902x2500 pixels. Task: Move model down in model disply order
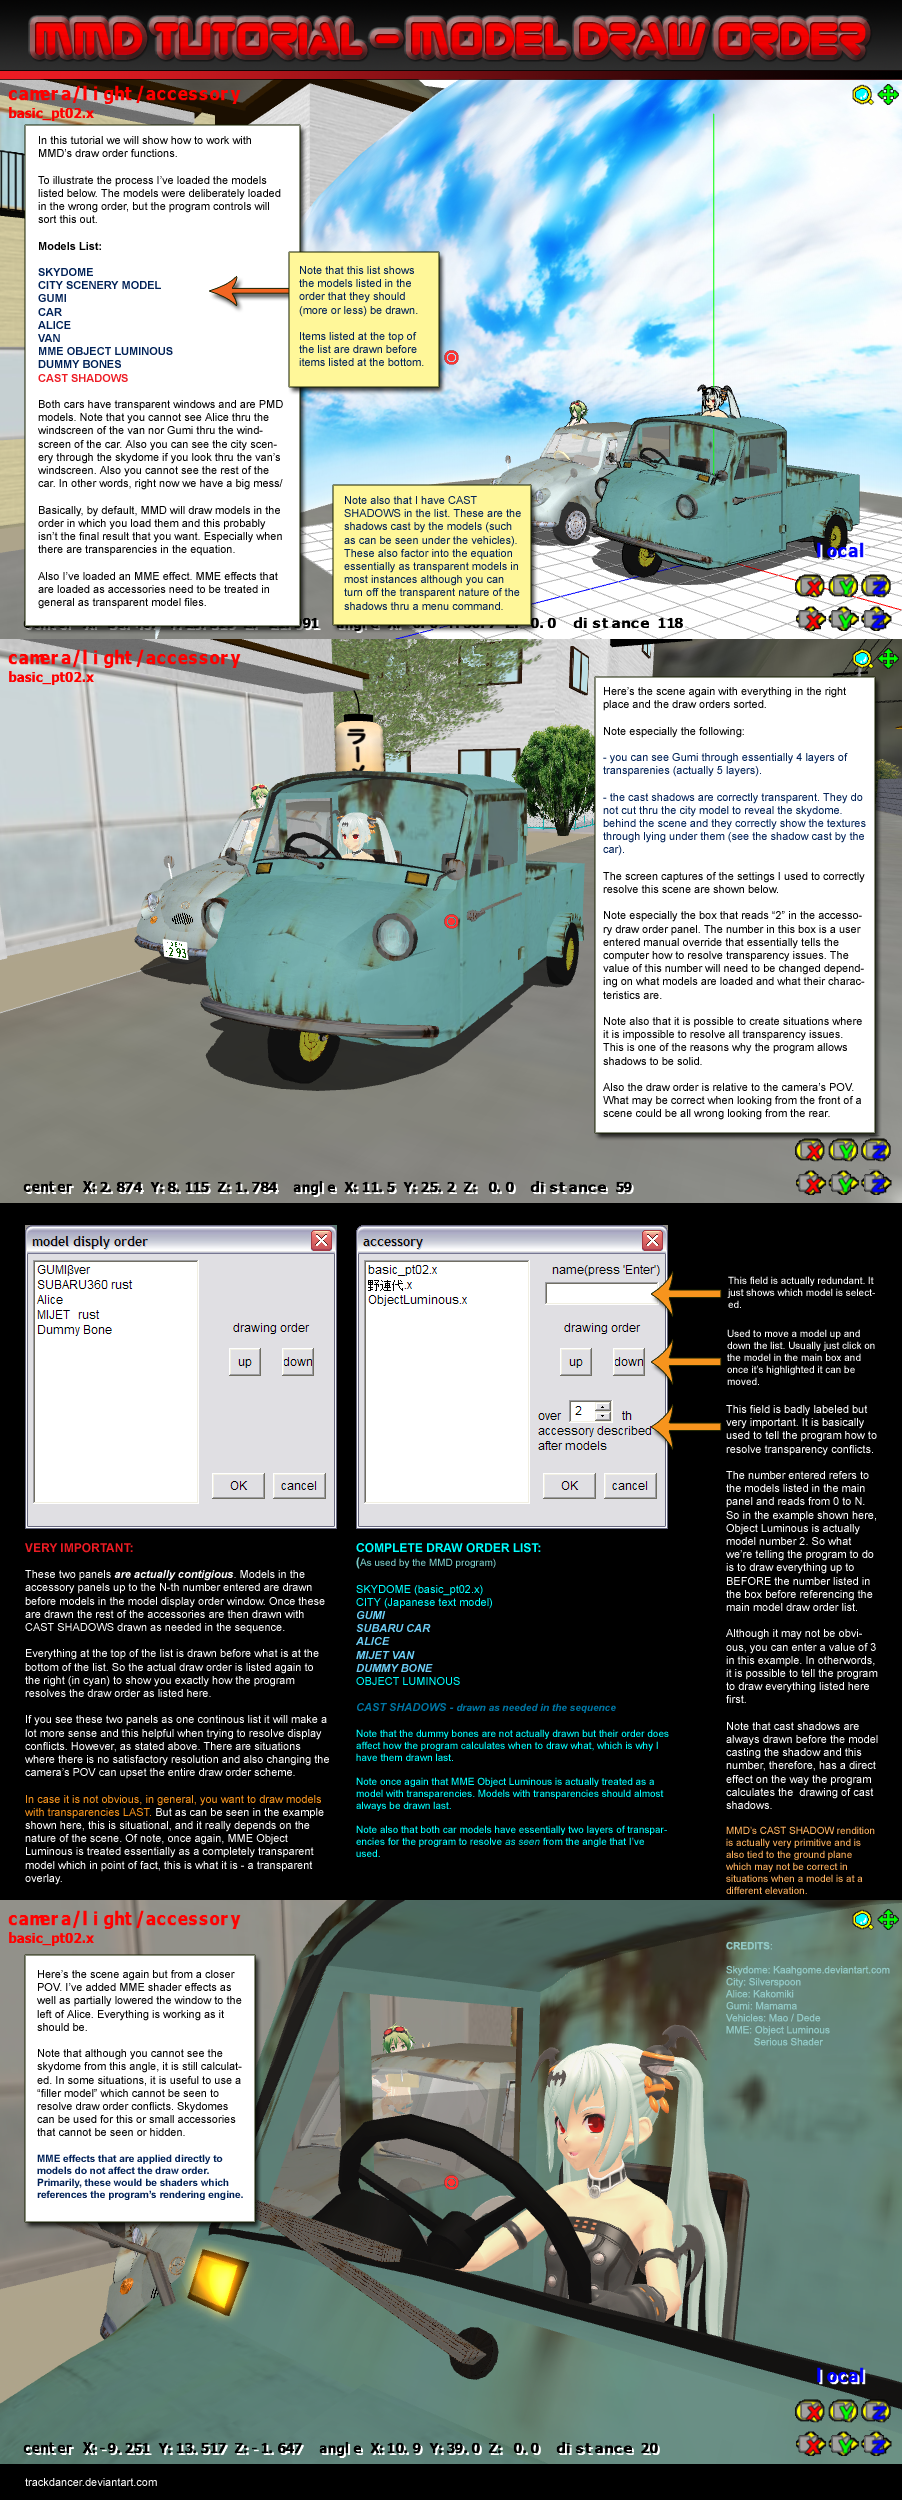[x=298, y=1362]
